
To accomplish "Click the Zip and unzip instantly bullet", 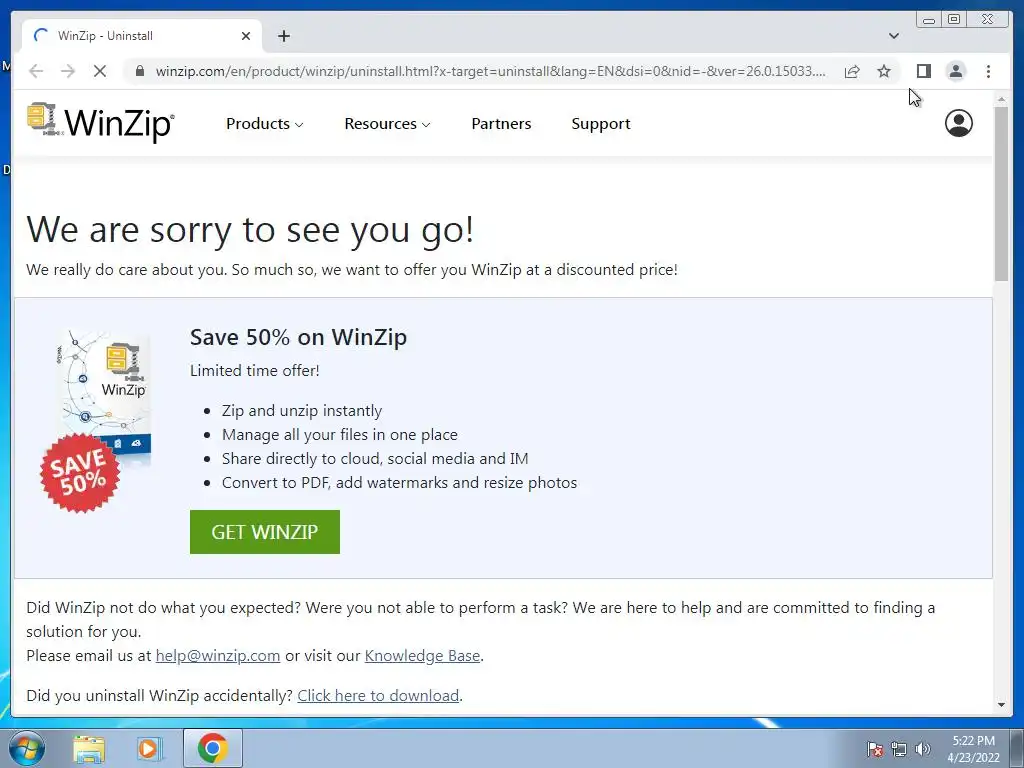I will click(302, 411).
